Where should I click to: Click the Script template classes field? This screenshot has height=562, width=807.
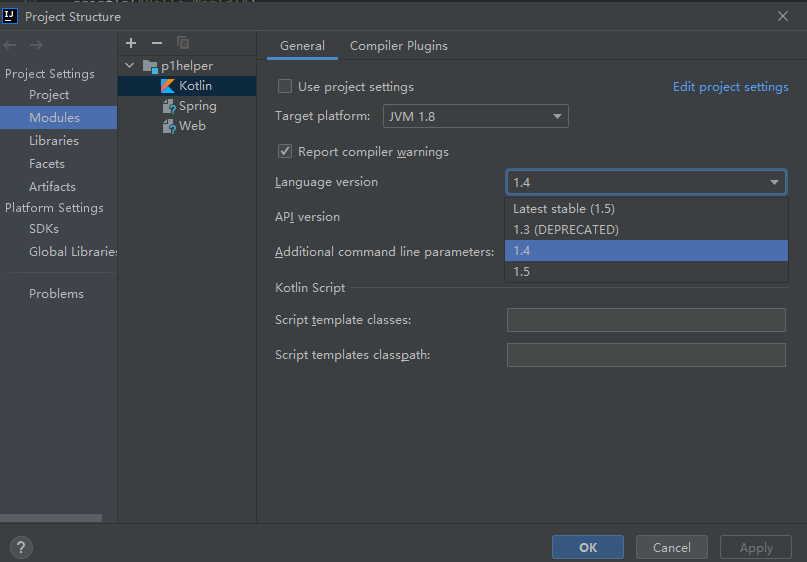tap(646, 320)
